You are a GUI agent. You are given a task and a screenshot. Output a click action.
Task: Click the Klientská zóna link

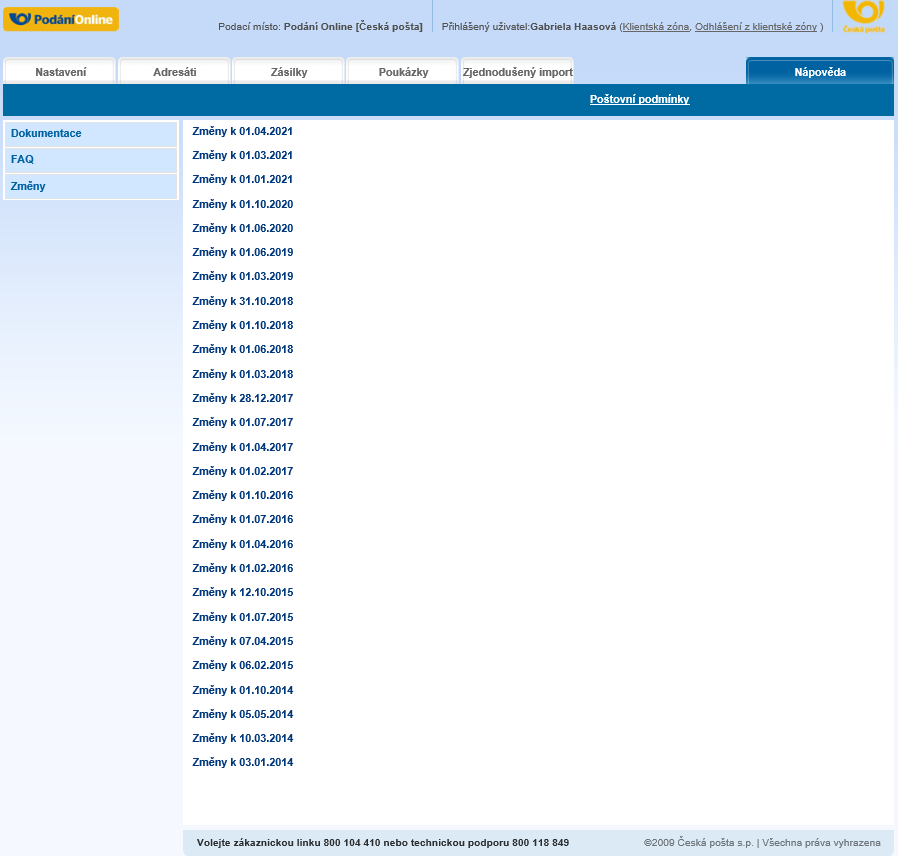point(655,27)
